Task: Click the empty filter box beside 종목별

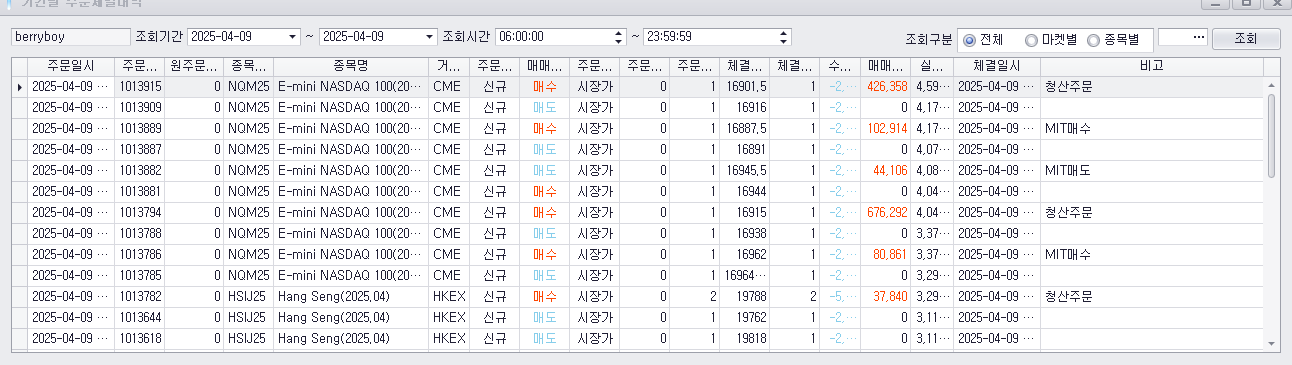Action: [1182, 37]
